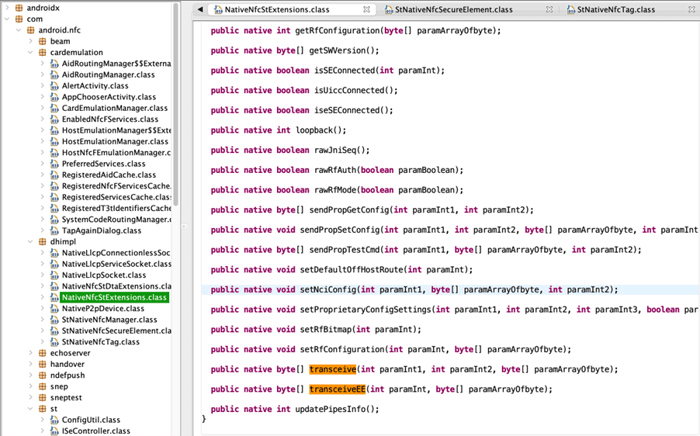Collapse the android.nfc package

pyautogui.click(x=19, y=30)
